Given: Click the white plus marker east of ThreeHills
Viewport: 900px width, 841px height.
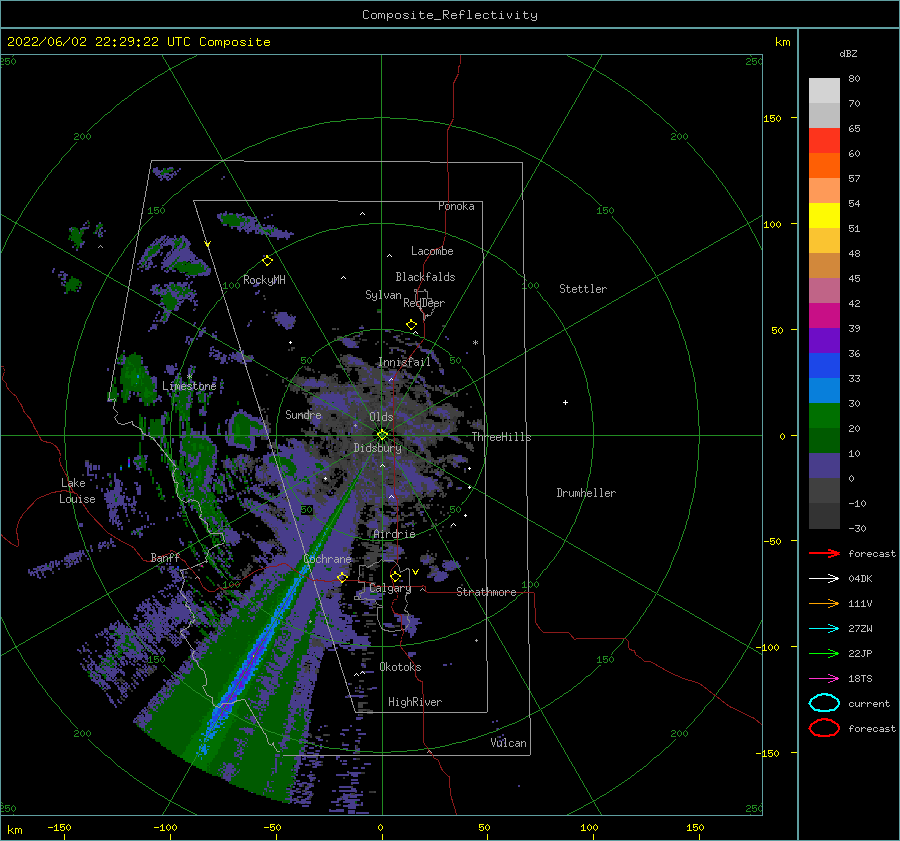Looking at the screenshot, I should [565, 402].
